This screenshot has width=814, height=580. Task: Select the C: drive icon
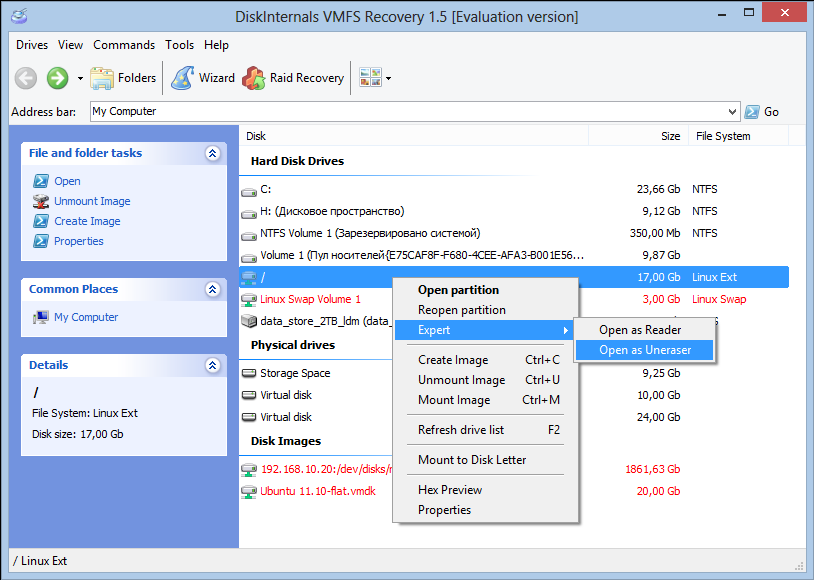tap(249, 192)
